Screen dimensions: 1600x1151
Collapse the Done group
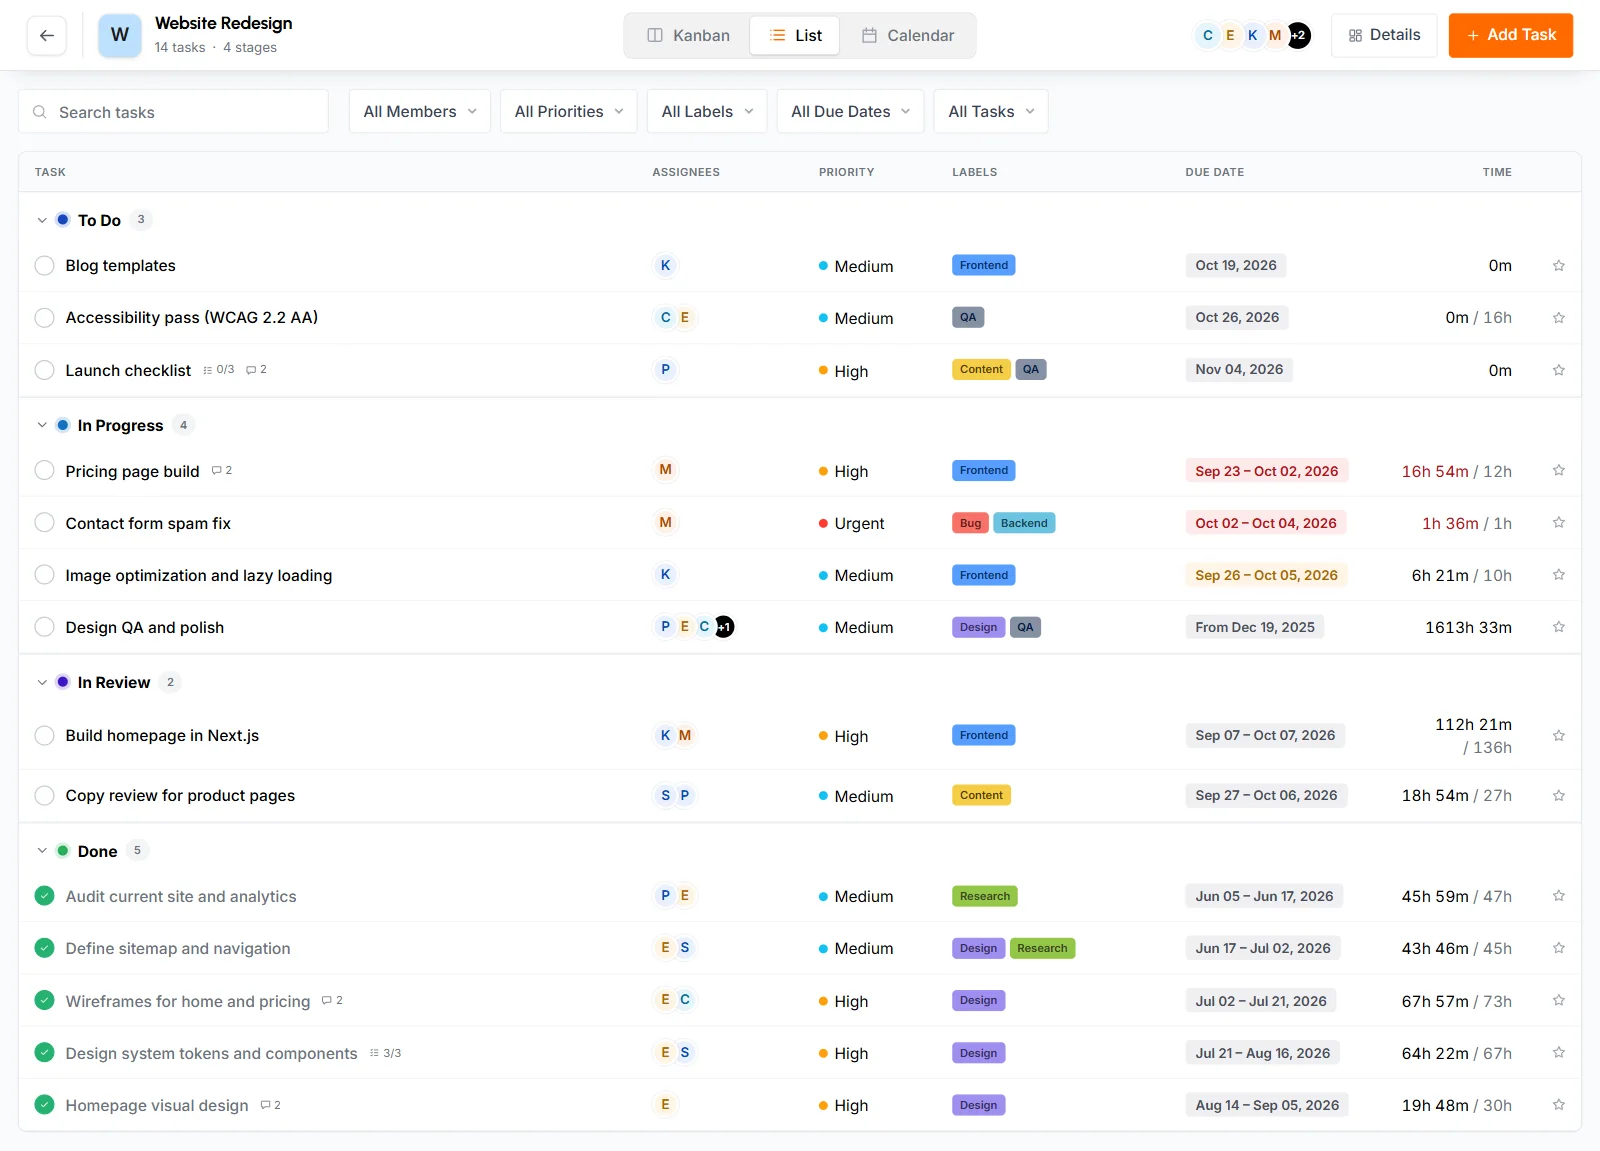(42, 851)
